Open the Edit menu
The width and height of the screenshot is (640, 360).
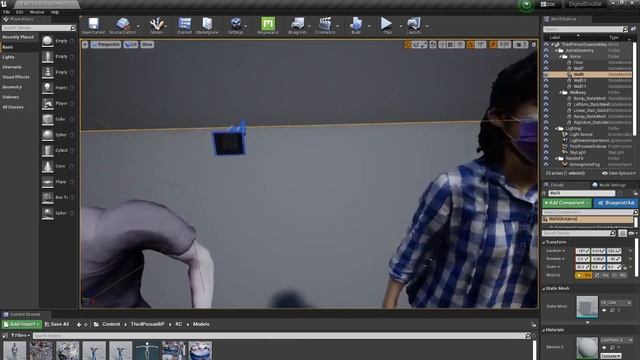pos(20,12)
